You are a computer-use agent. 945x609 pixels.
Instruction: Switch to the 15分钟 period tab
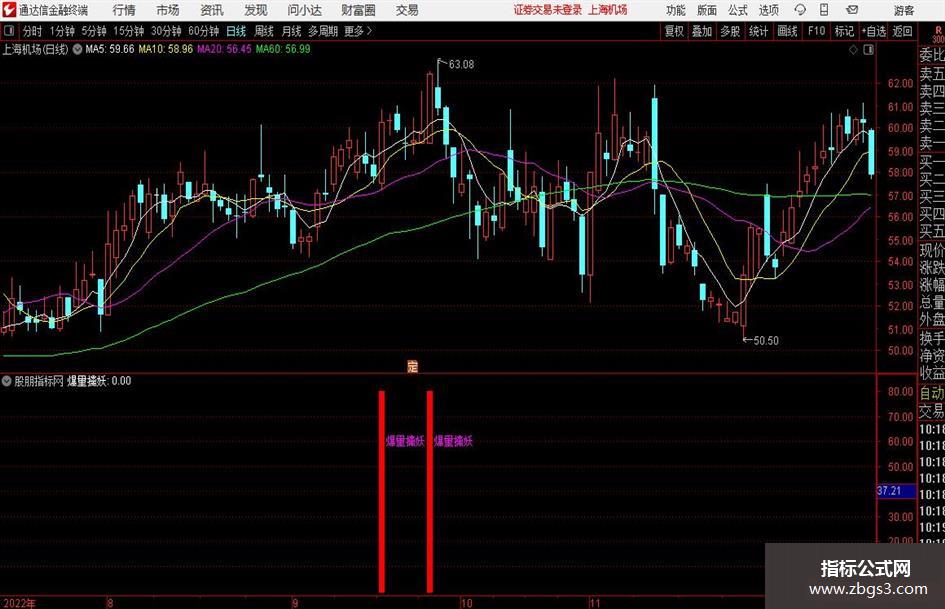[128, 31]
